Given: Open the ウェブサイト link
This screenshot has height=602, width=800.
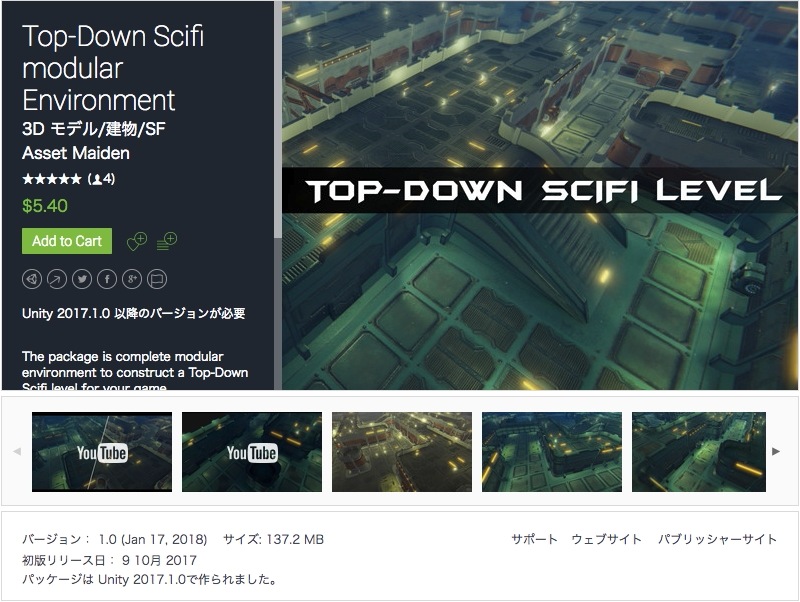Looking at the screenshot, I should pyautogui.click(x=606, y=539).
